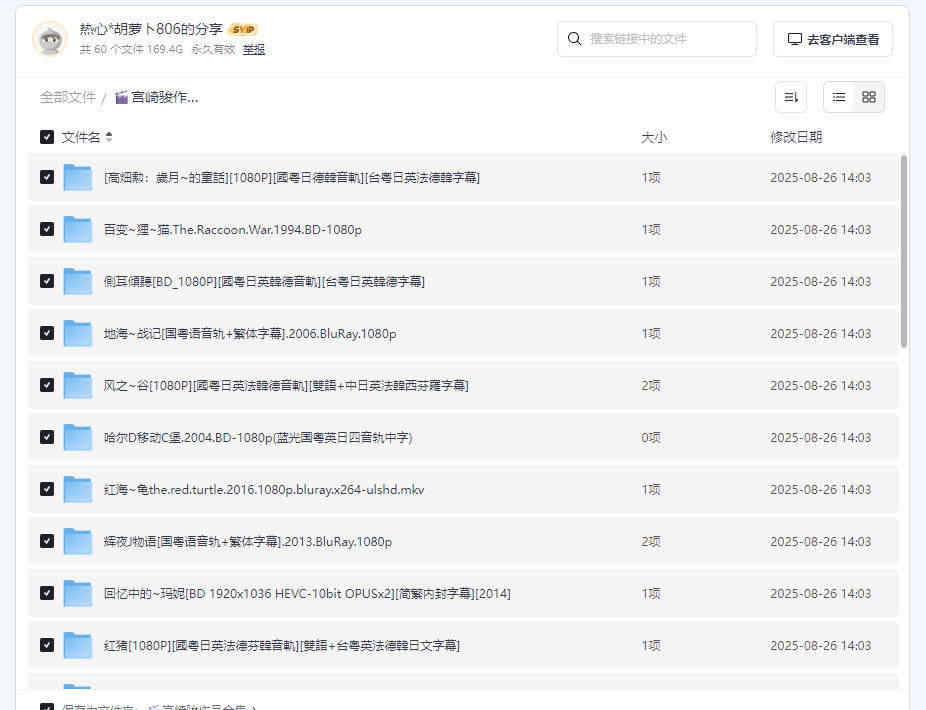Toggle the select-all checkbox beside 文件名
The width and height of the screenshot is (926, 710).
(x=47, y=137)
